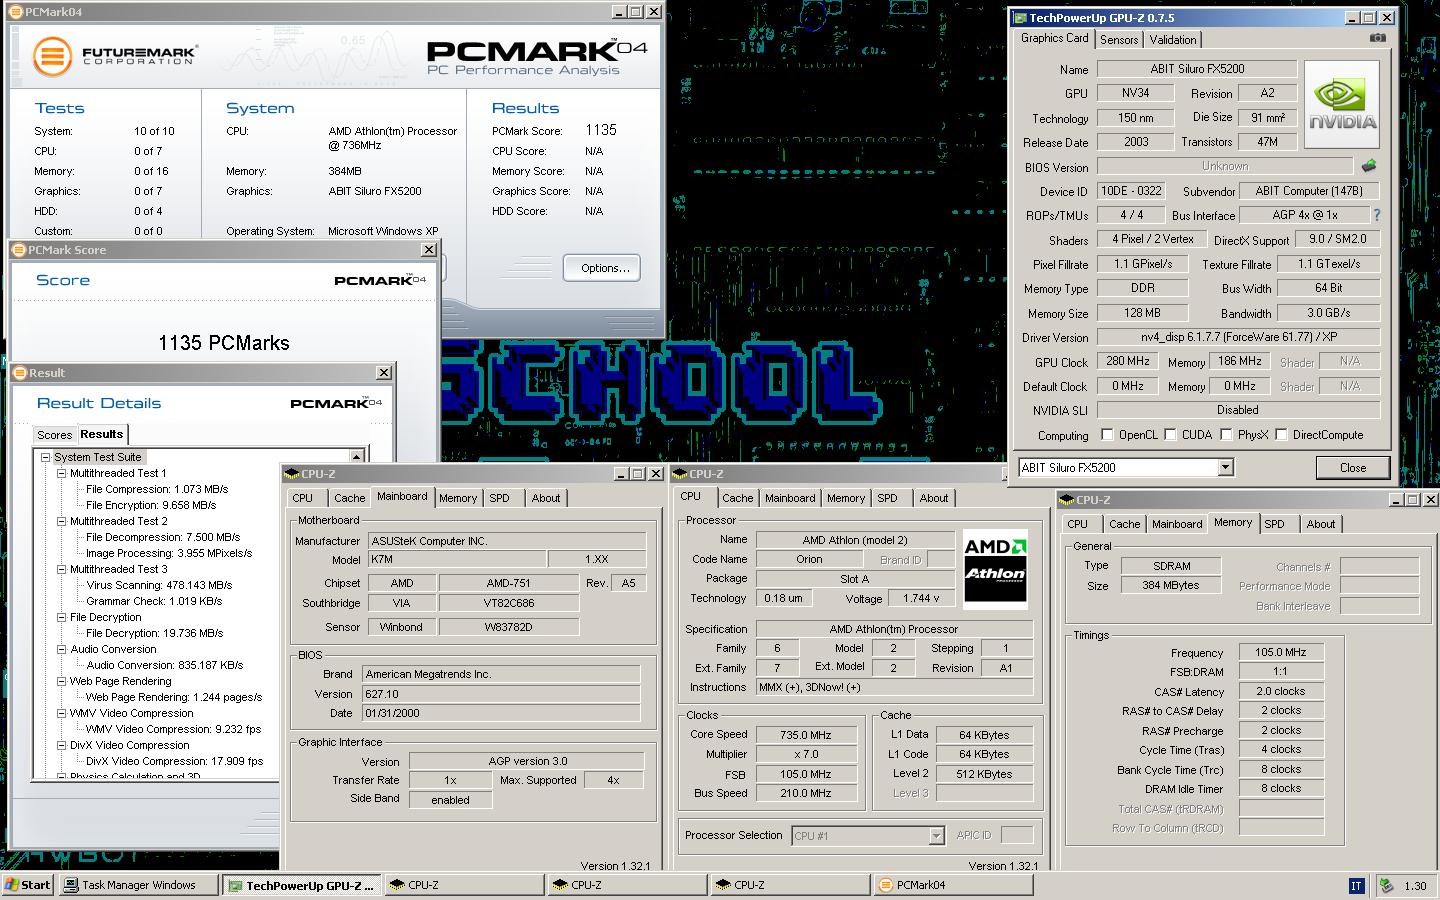Click "File Compression: 1.073 MB/s" result row
This screenshot has height=900, width=1440.
(156, 489)
